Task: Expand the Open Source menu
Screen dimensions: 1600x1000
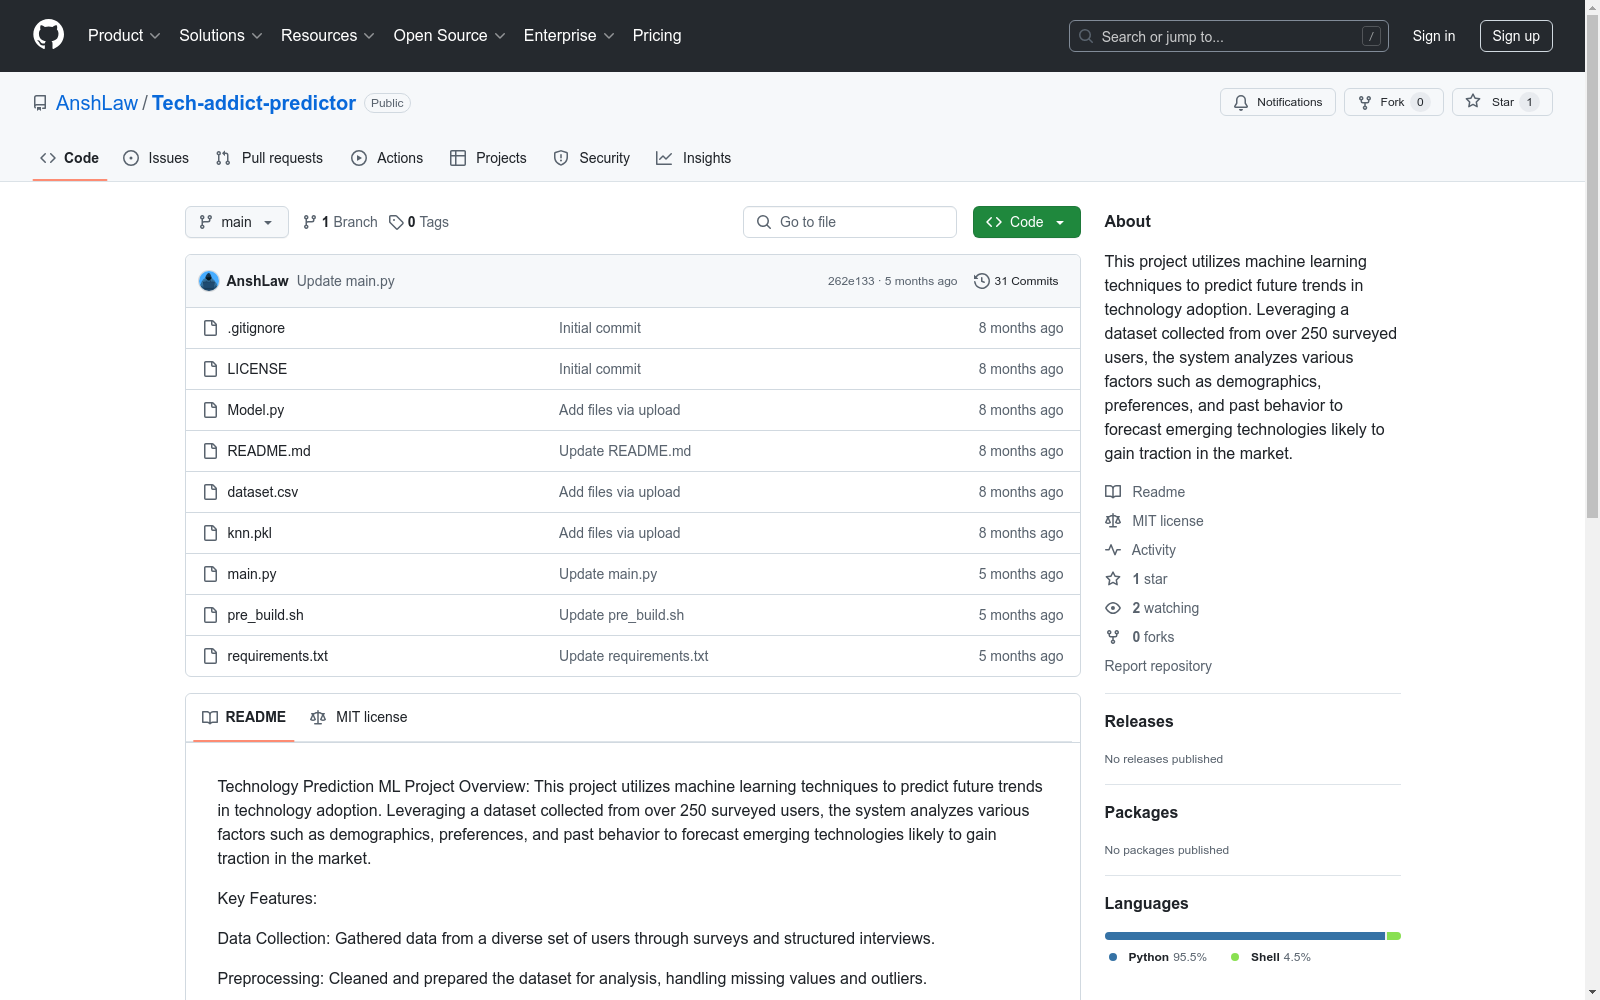Action: tap(450, 35)
